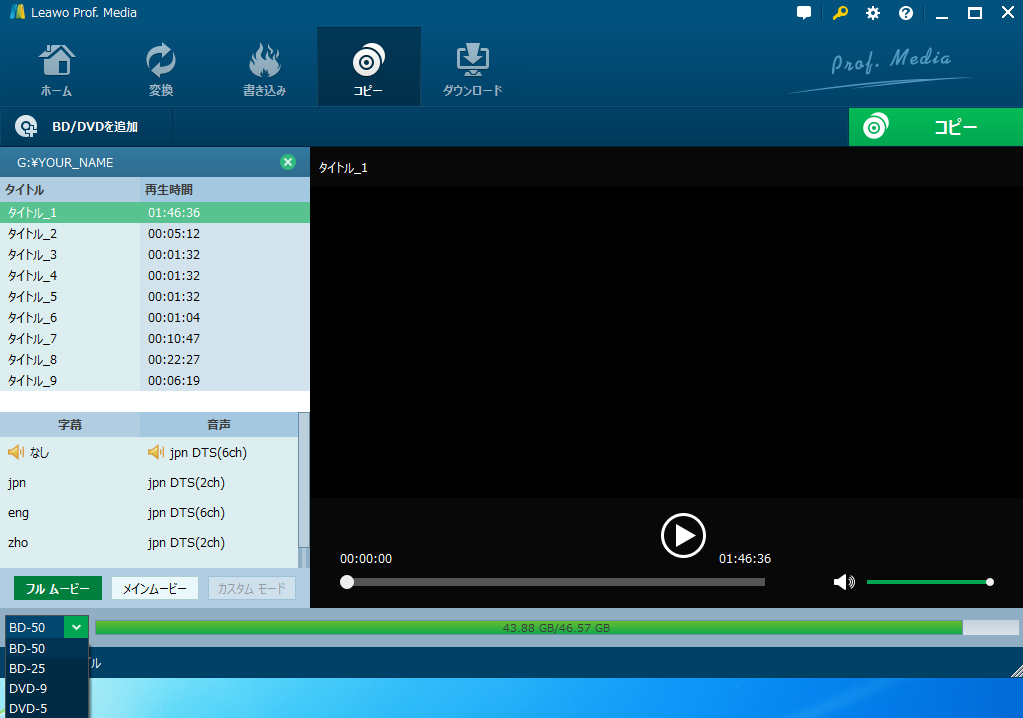Pick BD-50 from the disc type list
Screen dimensions: 1023x718
pyautogui.click(x=46, y=649)
